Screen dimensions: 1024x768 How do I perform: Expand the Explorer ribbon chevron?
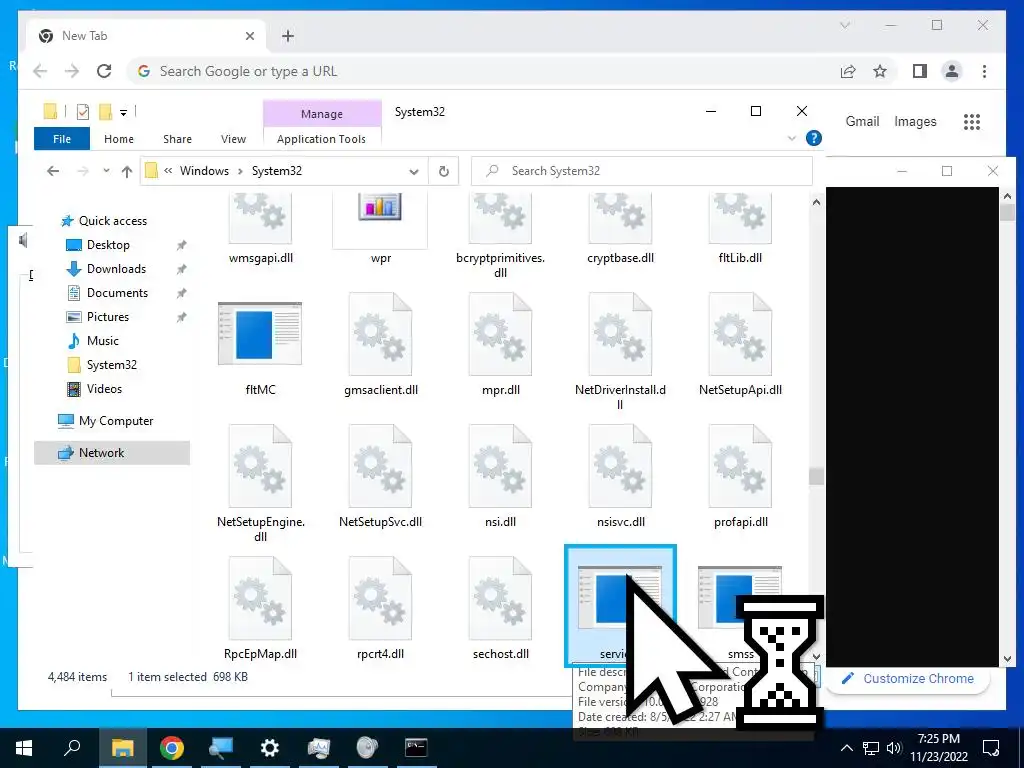[x=792, y=138]
